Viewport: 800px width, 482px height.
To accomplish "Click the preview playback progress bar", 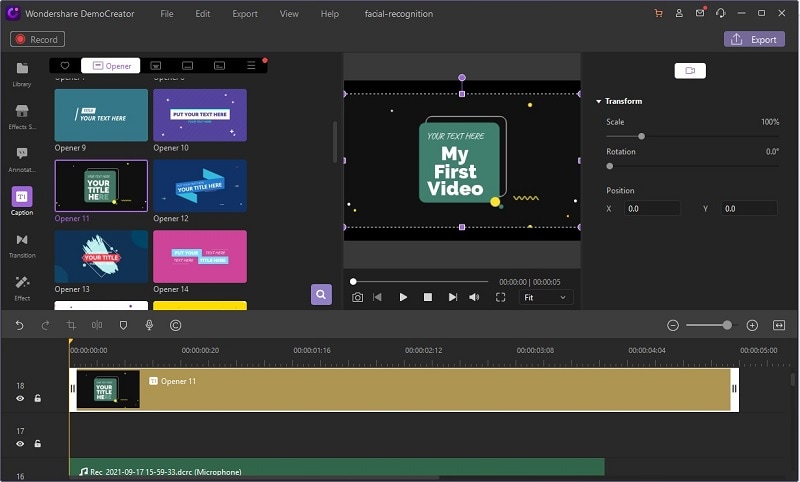I will [x=419, y=282].
